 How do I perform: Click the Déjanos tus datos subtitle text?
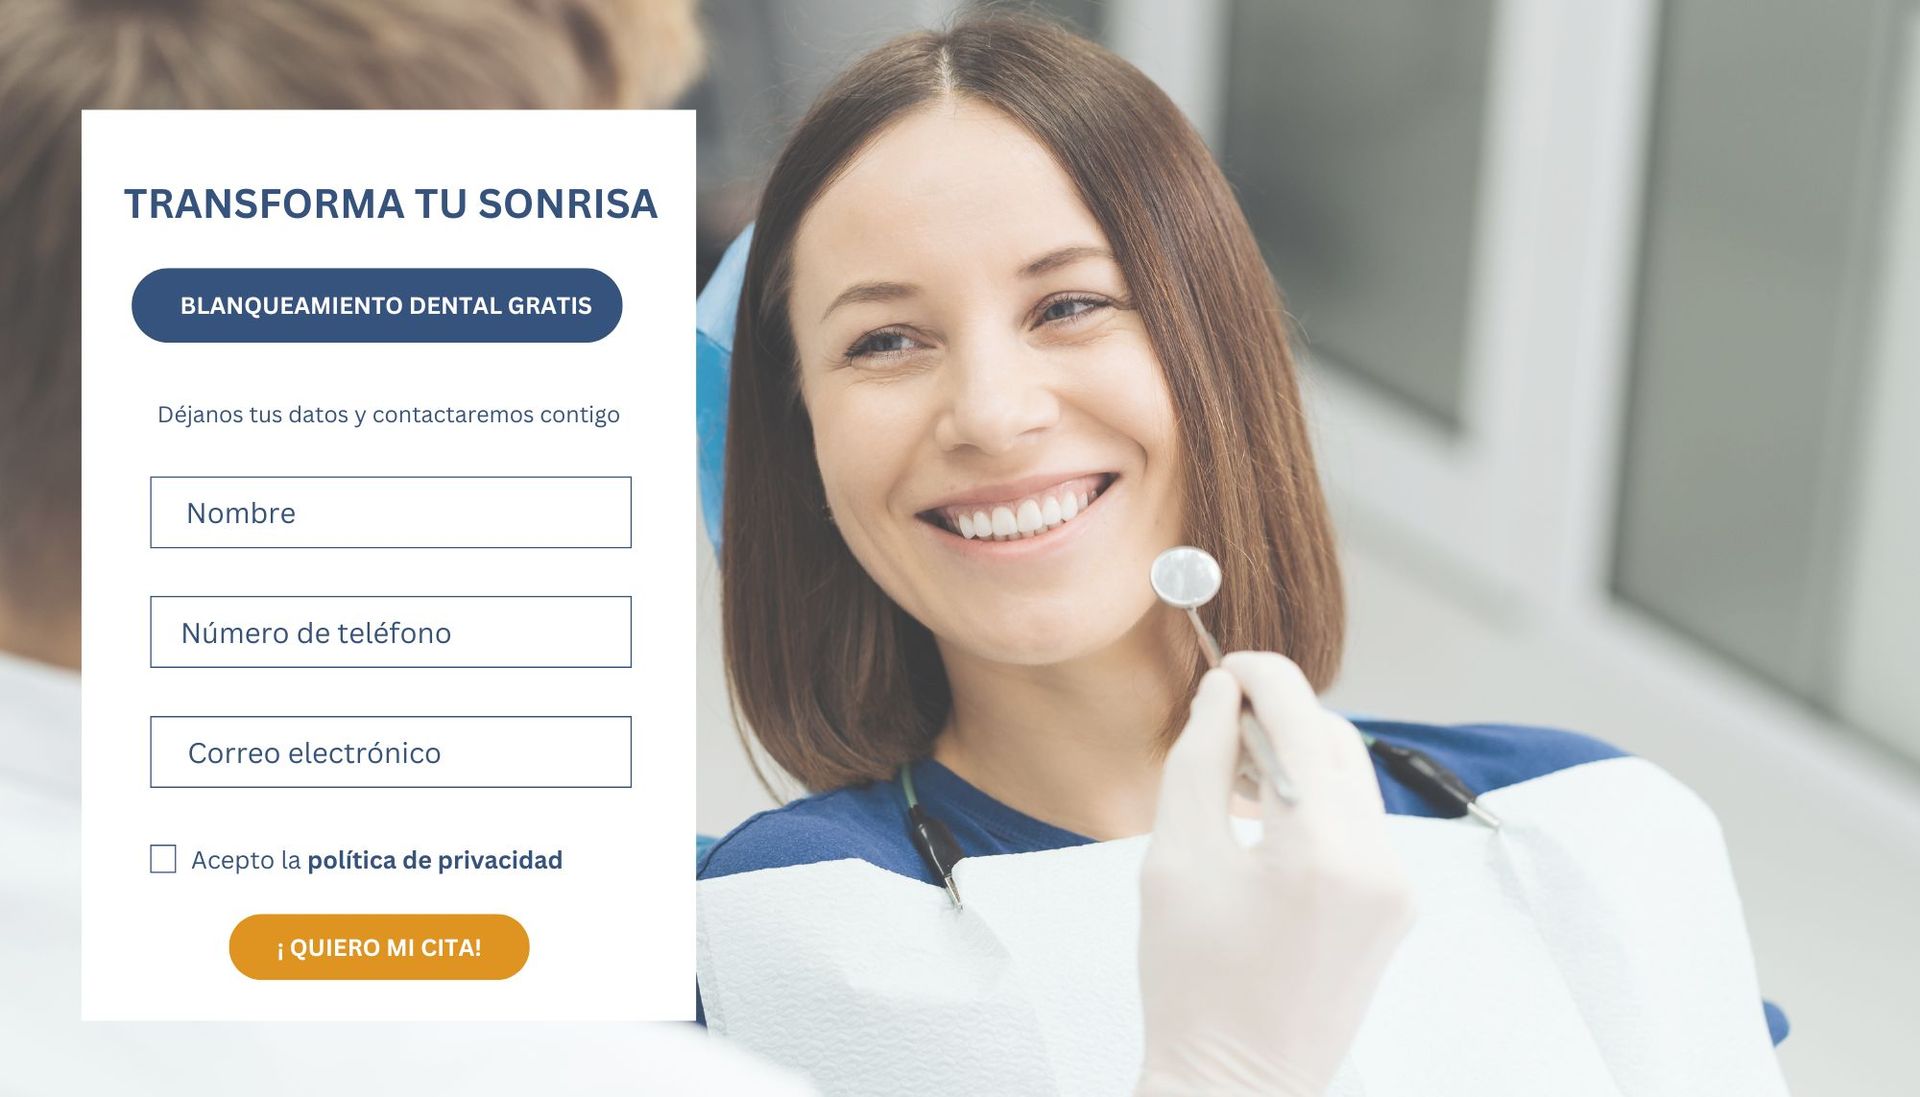click(x=388, y=415)
